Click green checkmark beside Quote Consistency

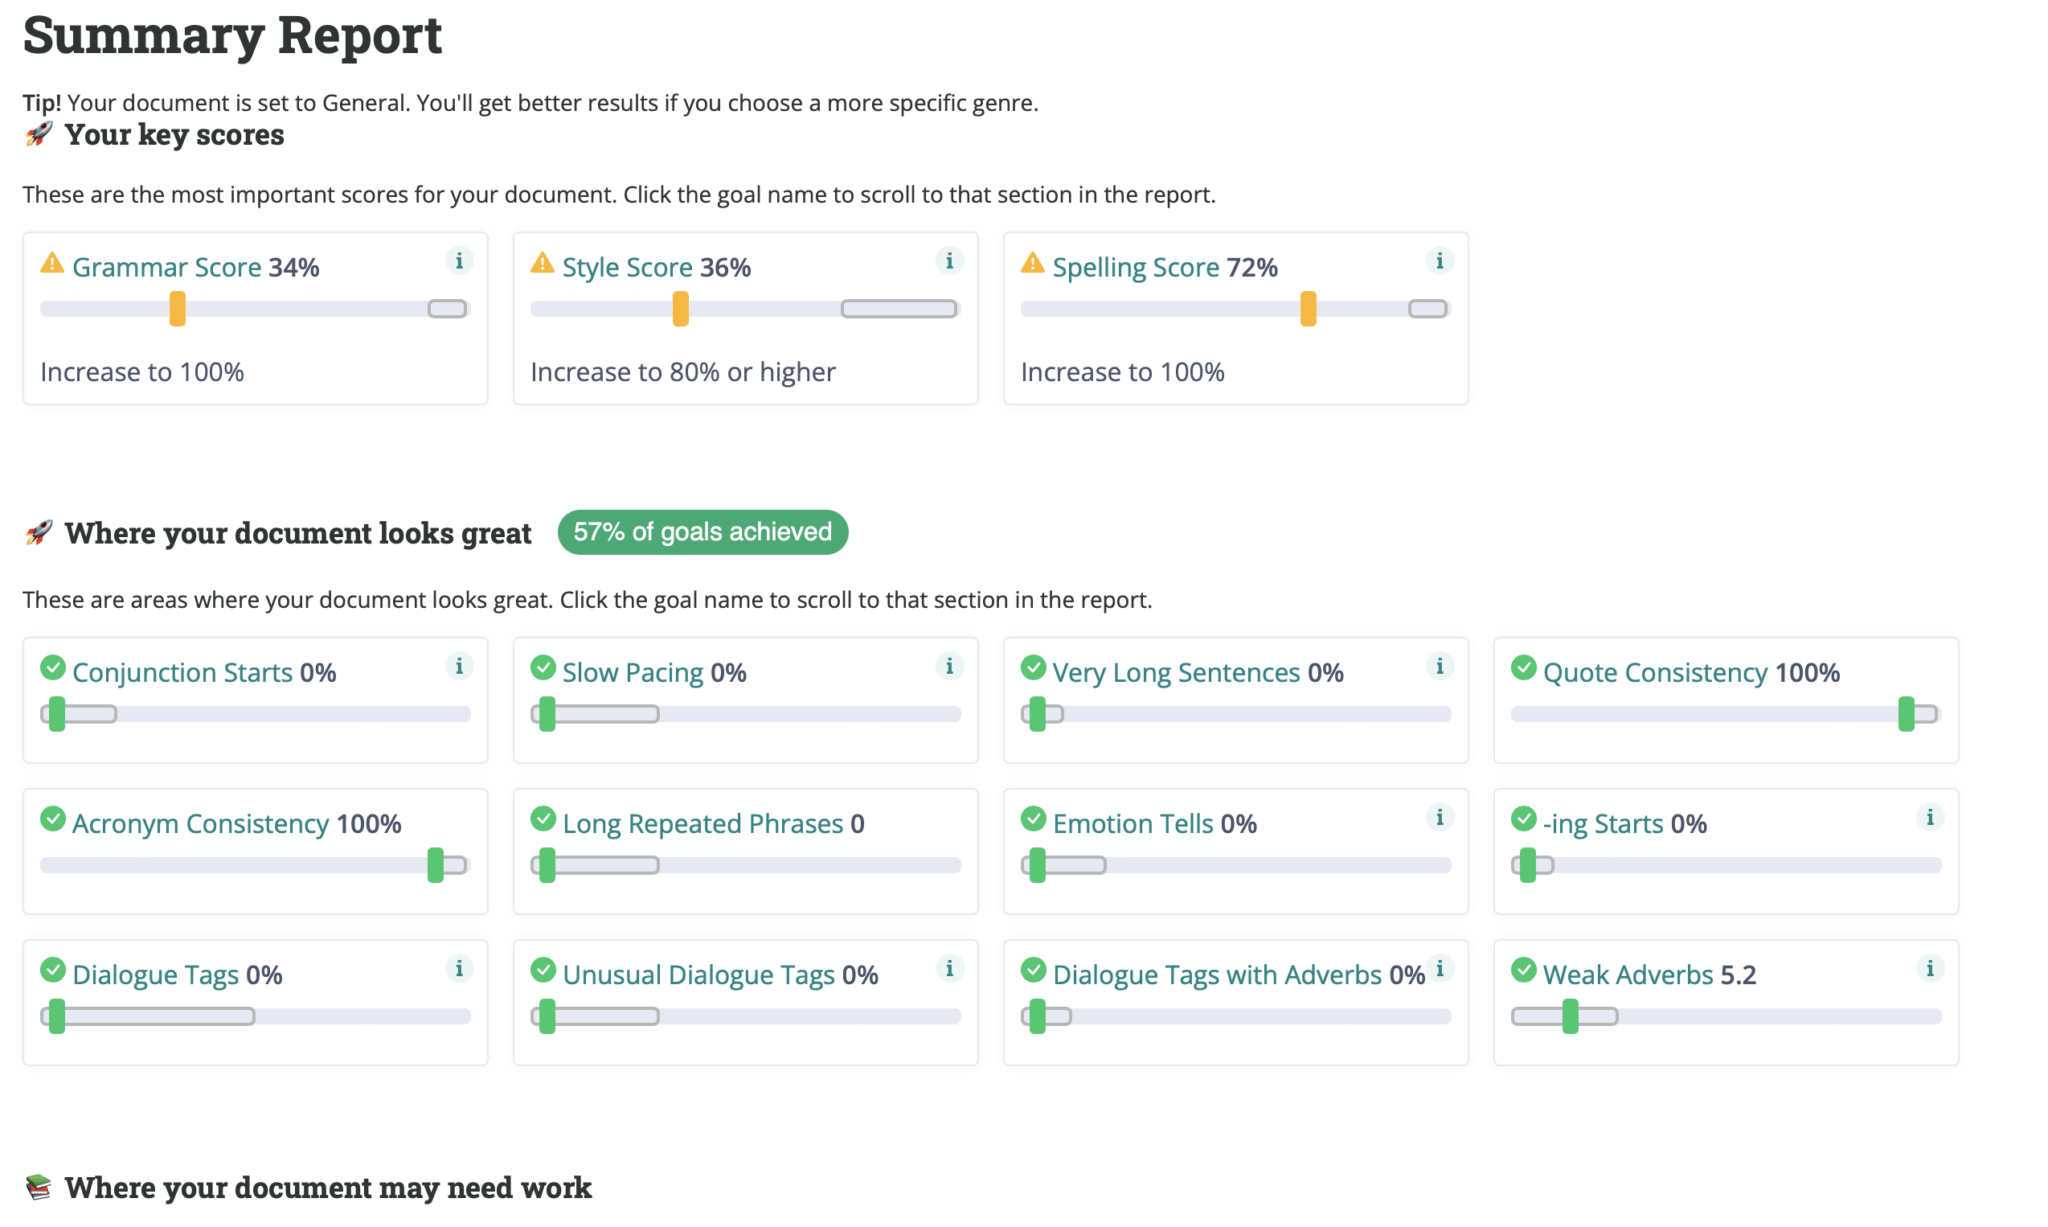tap(1523, 668)
